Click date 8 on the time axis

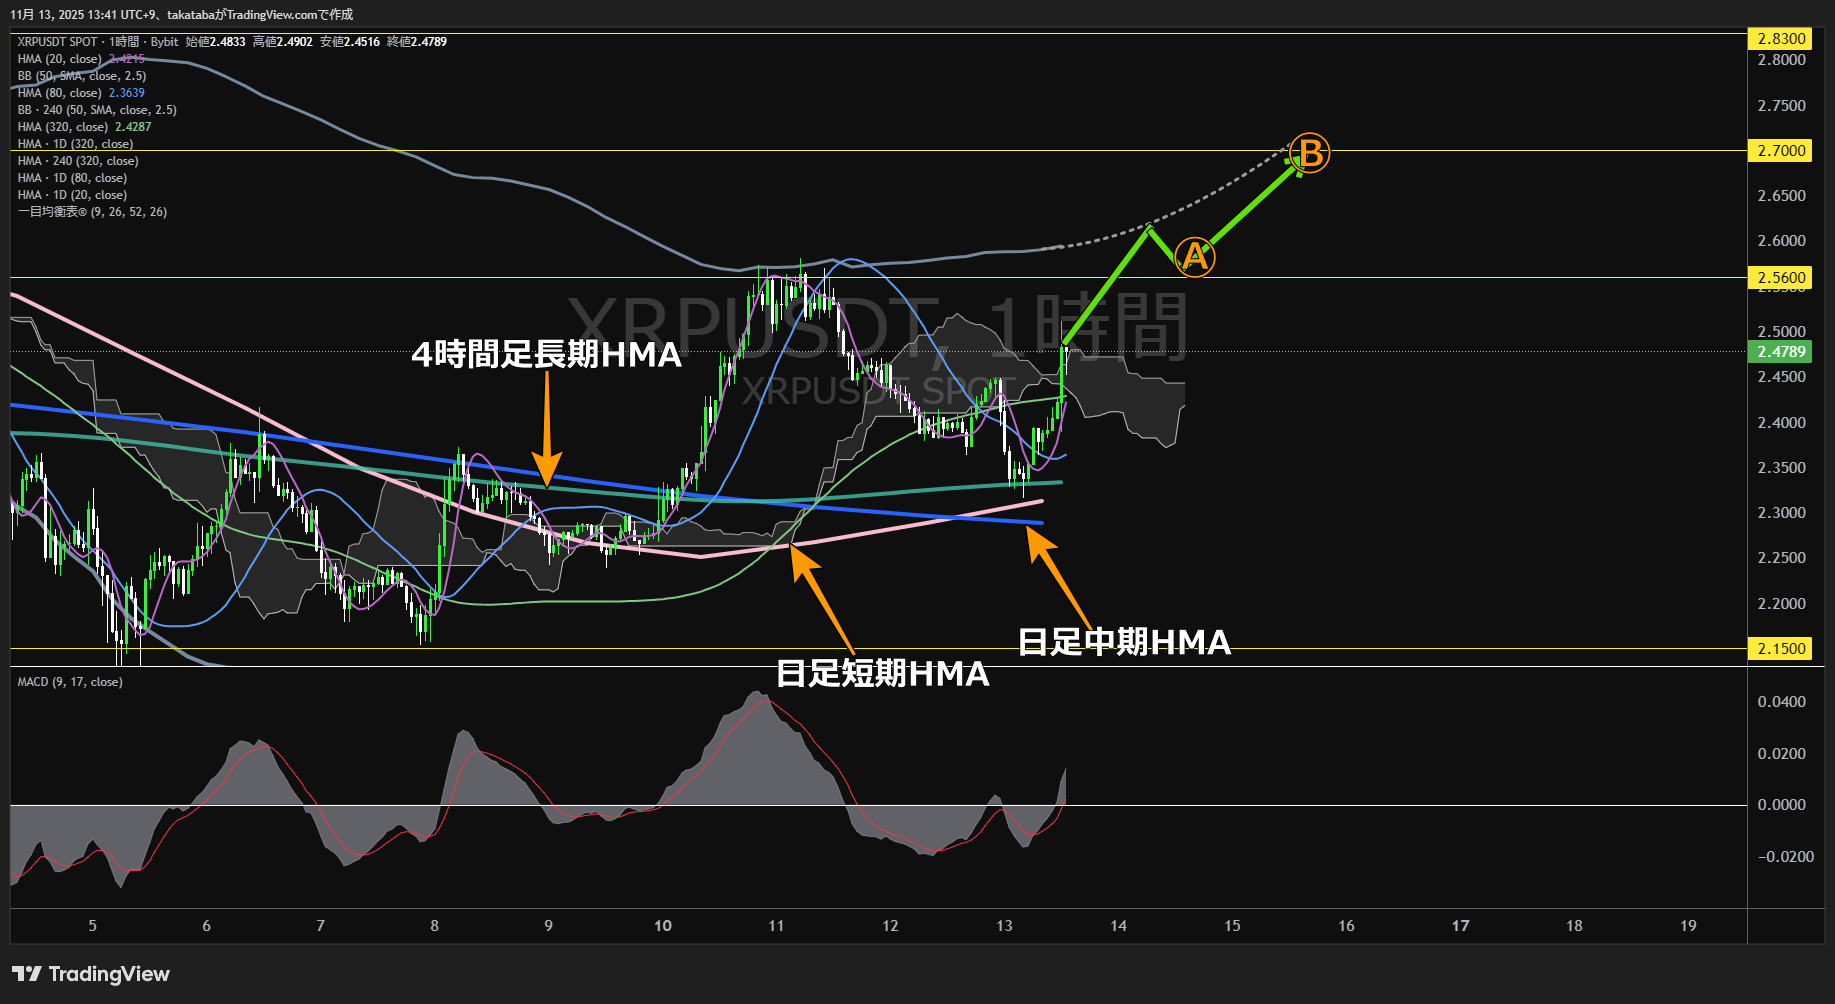pos(435,926)
